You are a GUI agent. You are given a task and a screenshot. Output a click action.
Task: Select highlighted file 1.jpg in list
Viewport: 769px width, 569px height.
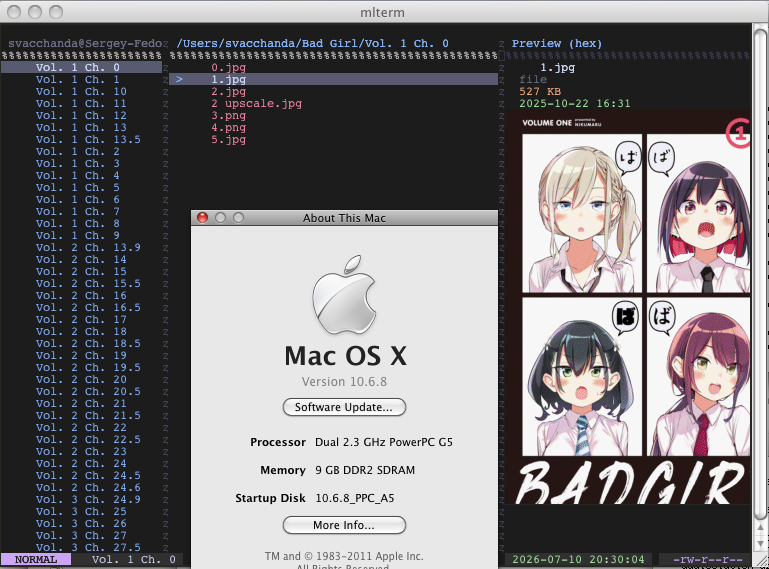(333, 79)
